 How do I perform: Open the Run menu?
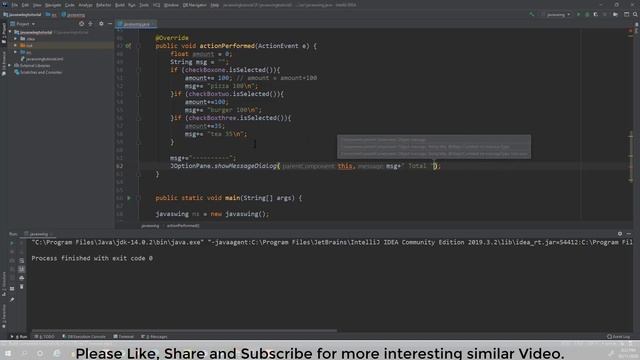(x=131, y=5)
